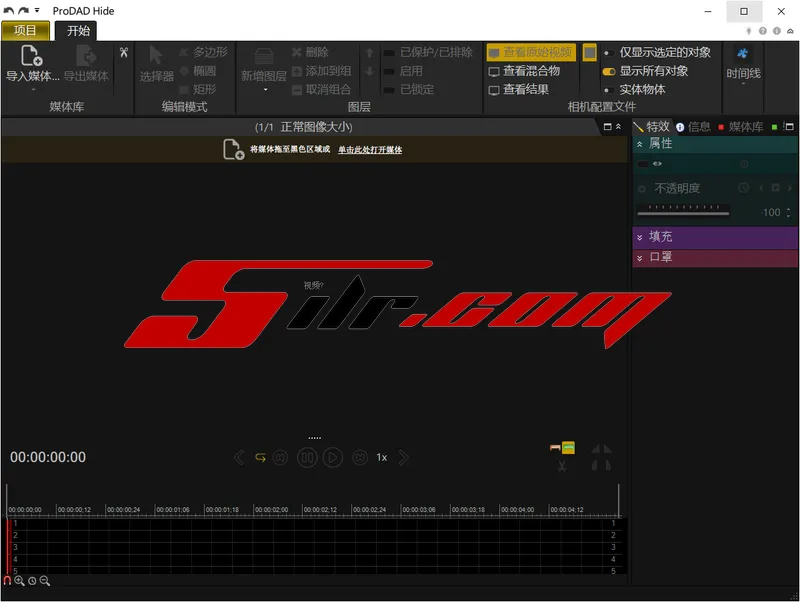Expand the Fill (填充) section

[639, 237]
